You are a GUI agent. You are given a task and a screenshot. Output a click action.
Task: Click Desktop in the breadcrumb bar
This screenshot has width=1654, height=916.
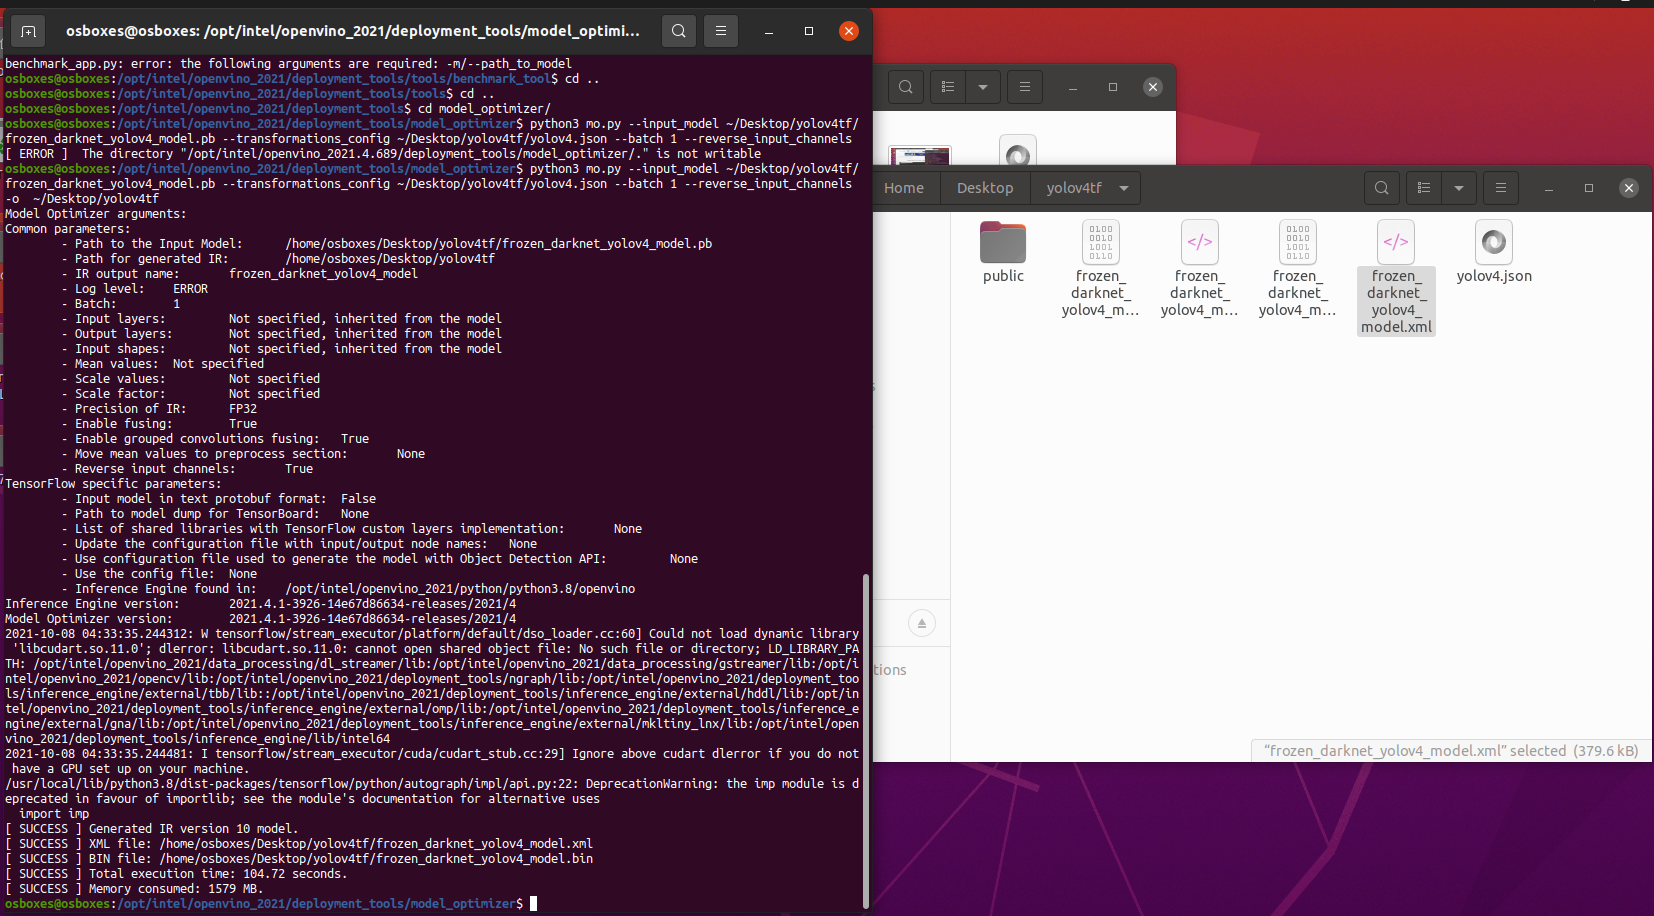click(984, 187)
